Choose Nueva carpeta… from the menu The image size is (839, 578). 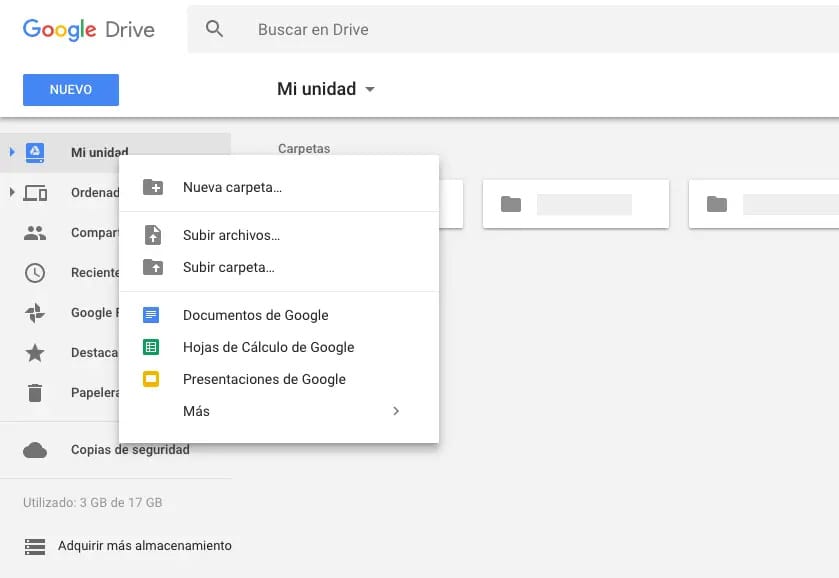(279, 187)
